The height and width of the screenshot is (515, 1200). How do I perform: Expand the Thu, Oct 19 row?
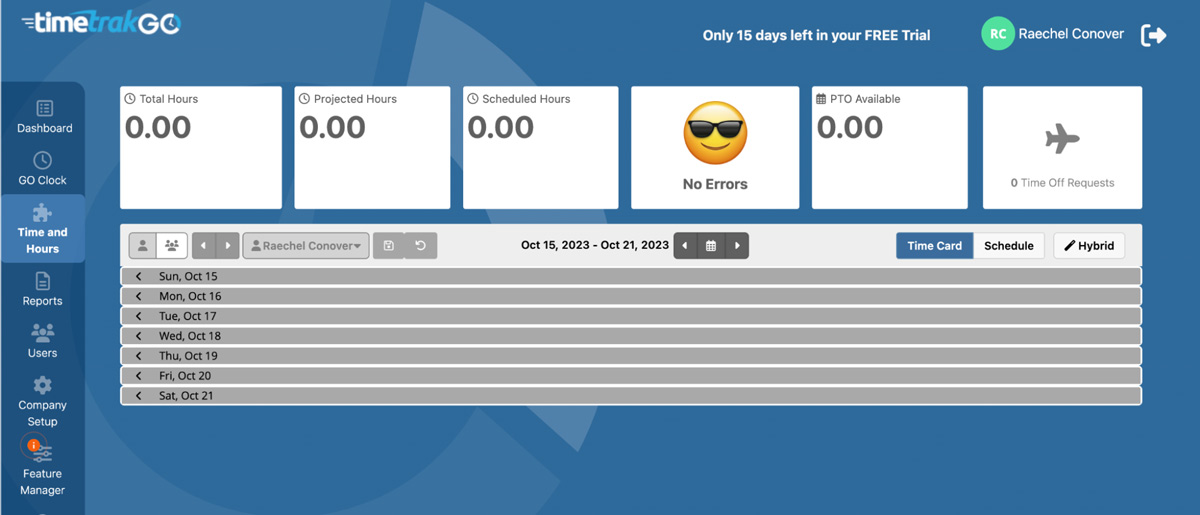[x=631, y=356]
